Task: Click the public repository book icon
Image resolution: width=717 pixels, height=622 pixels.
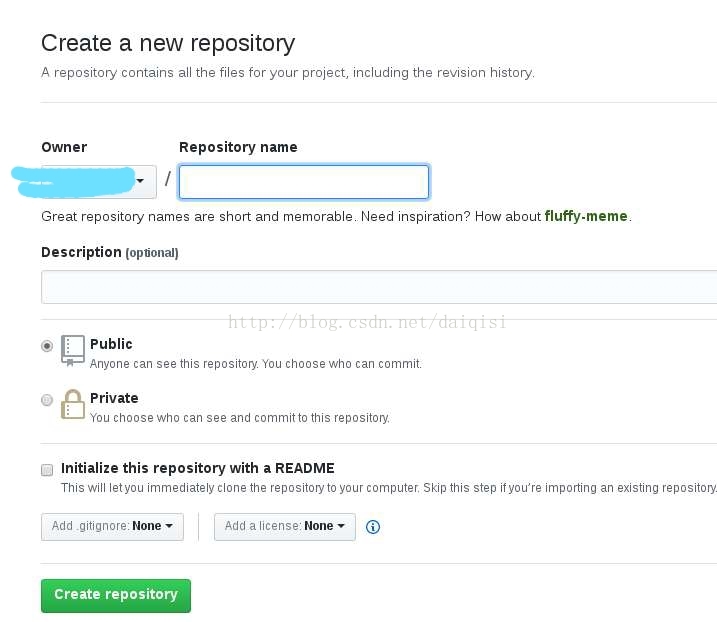Action: (73, 350)
